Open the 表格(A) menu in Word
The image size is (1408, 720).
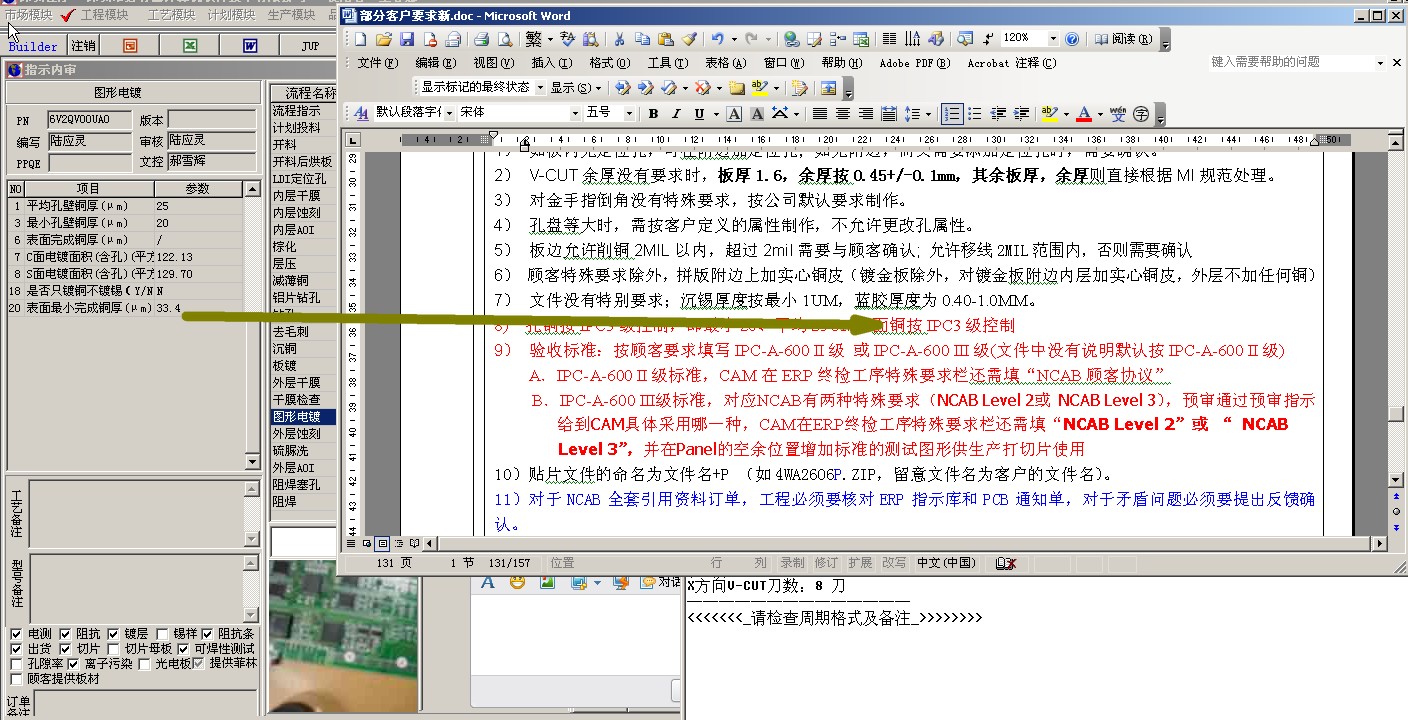click(x=726, y=63)
